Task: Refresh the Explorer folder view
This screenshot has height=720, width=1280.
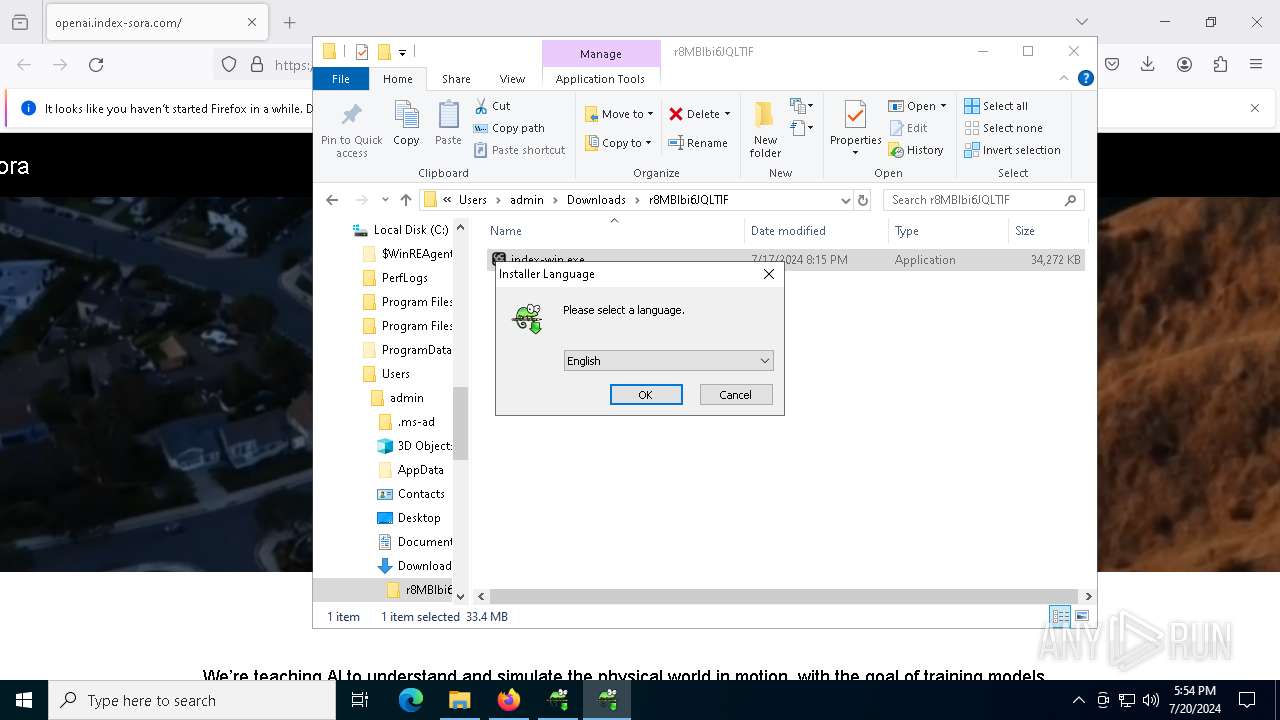Action: pyautogui.click(x=864, y=200)
